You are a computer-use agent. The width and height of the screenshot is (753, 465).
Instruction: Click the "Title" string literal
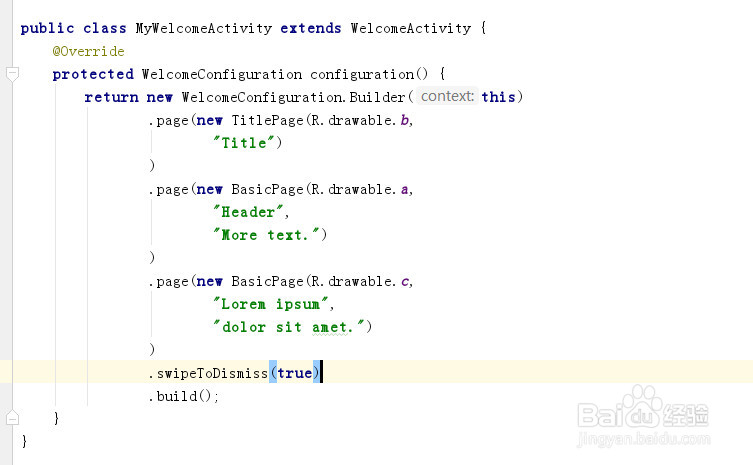[x=245, y=143]
